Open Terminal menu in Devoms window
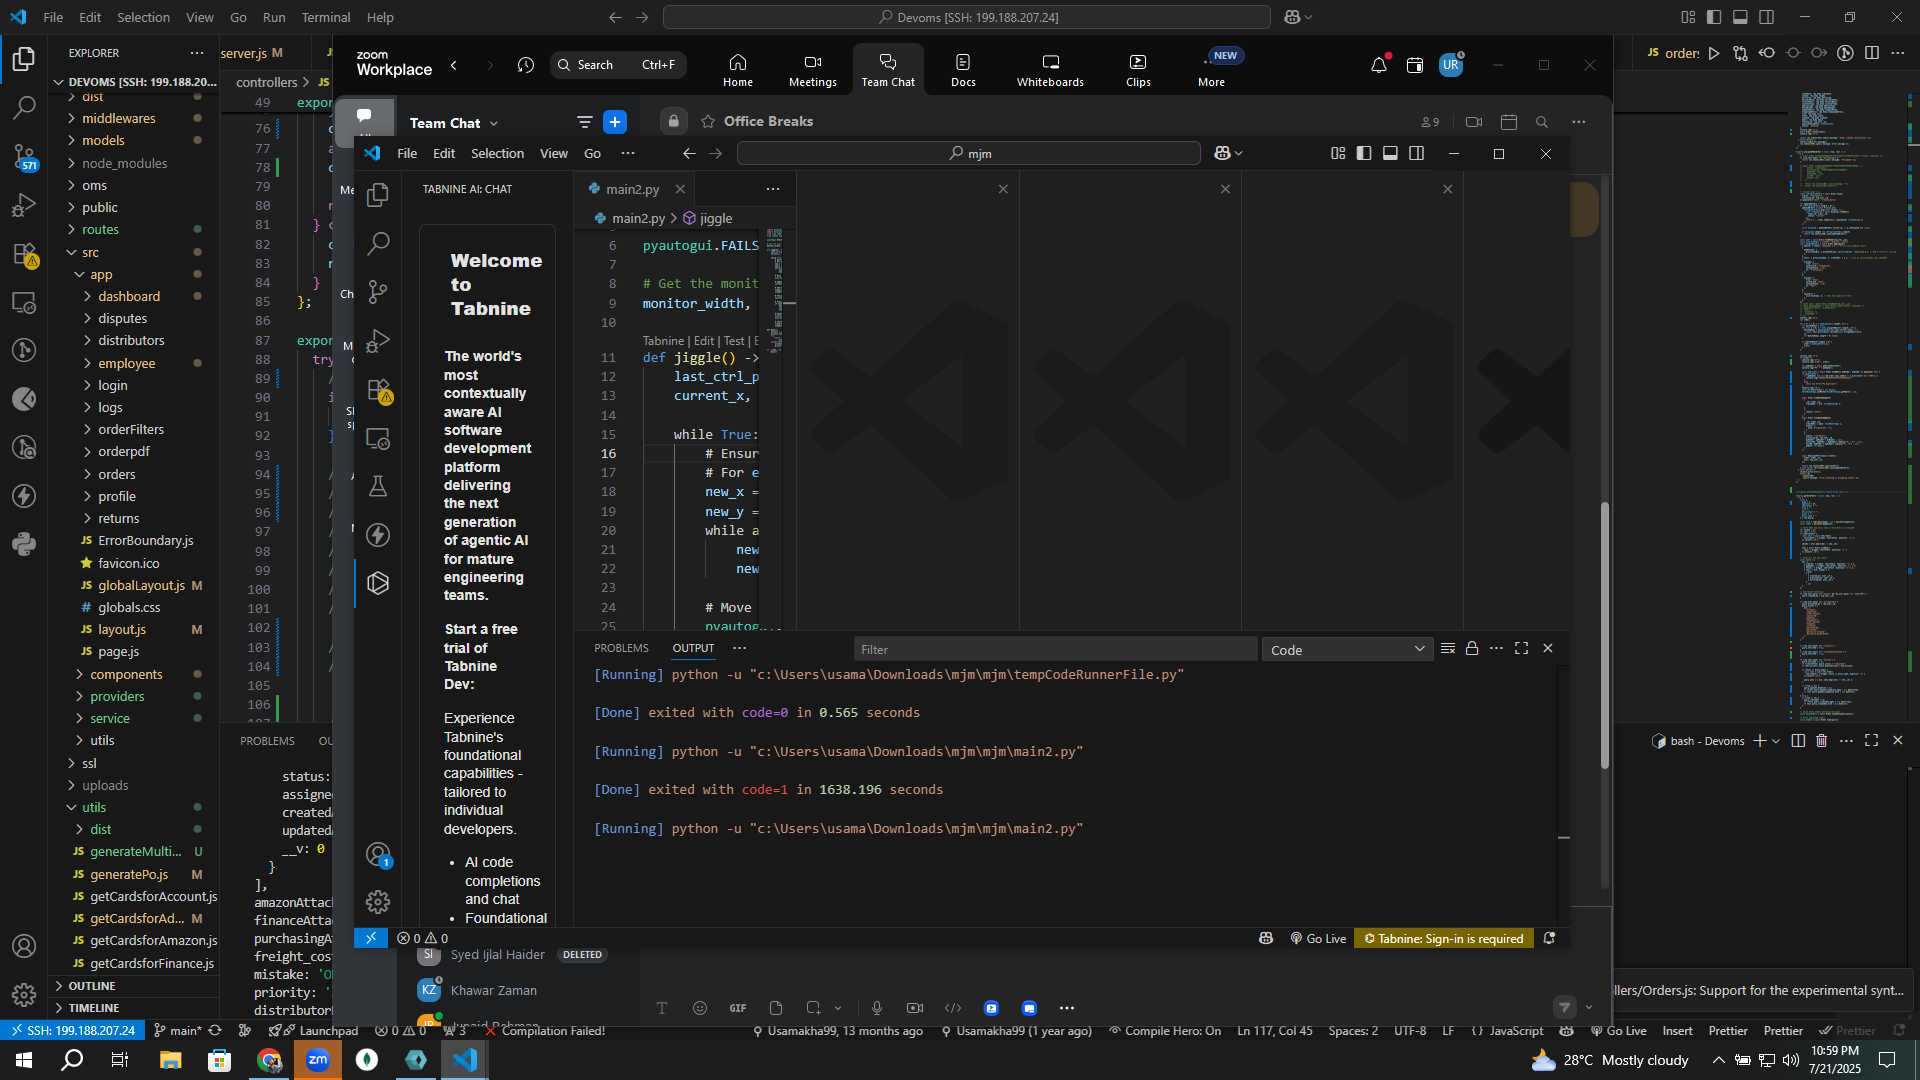 [x=326, y=17]
